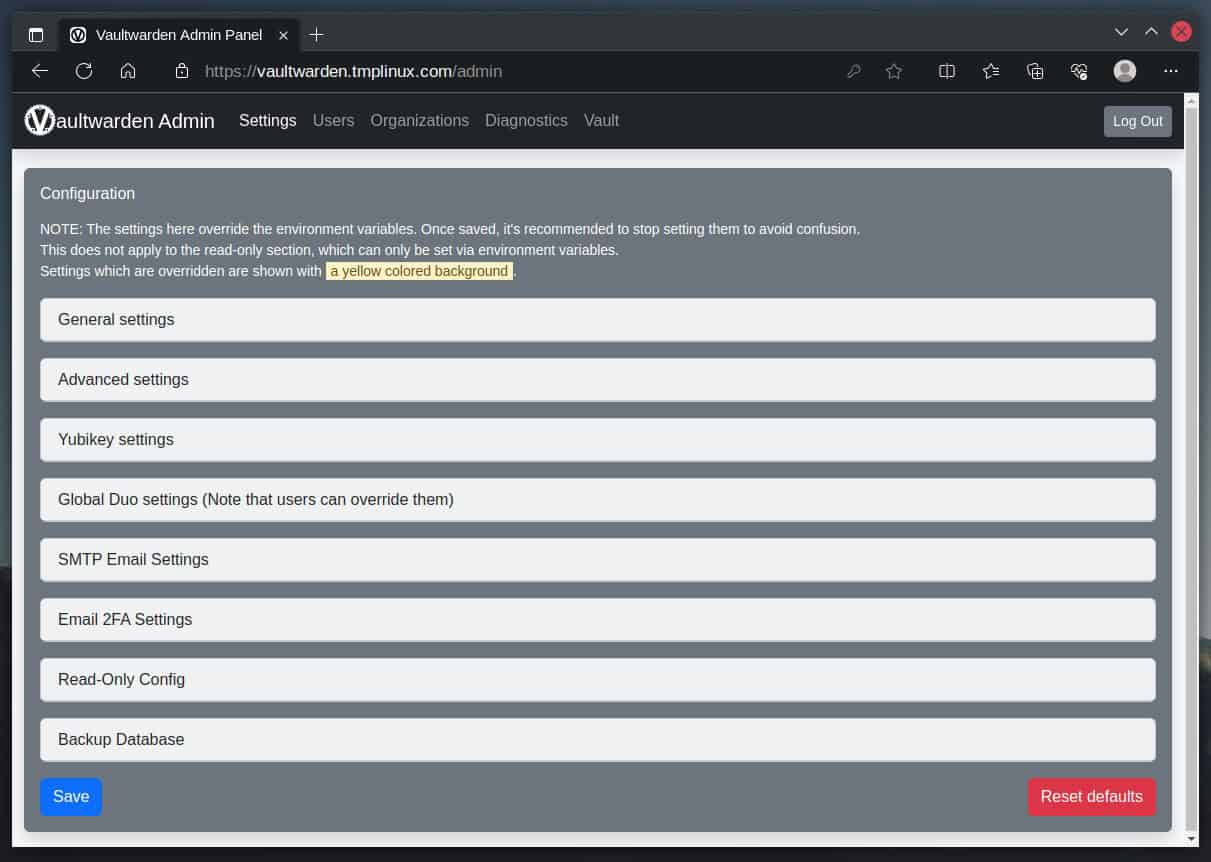
Task: Expand the SMTP Email Settings section
Action: coord(598,559)
